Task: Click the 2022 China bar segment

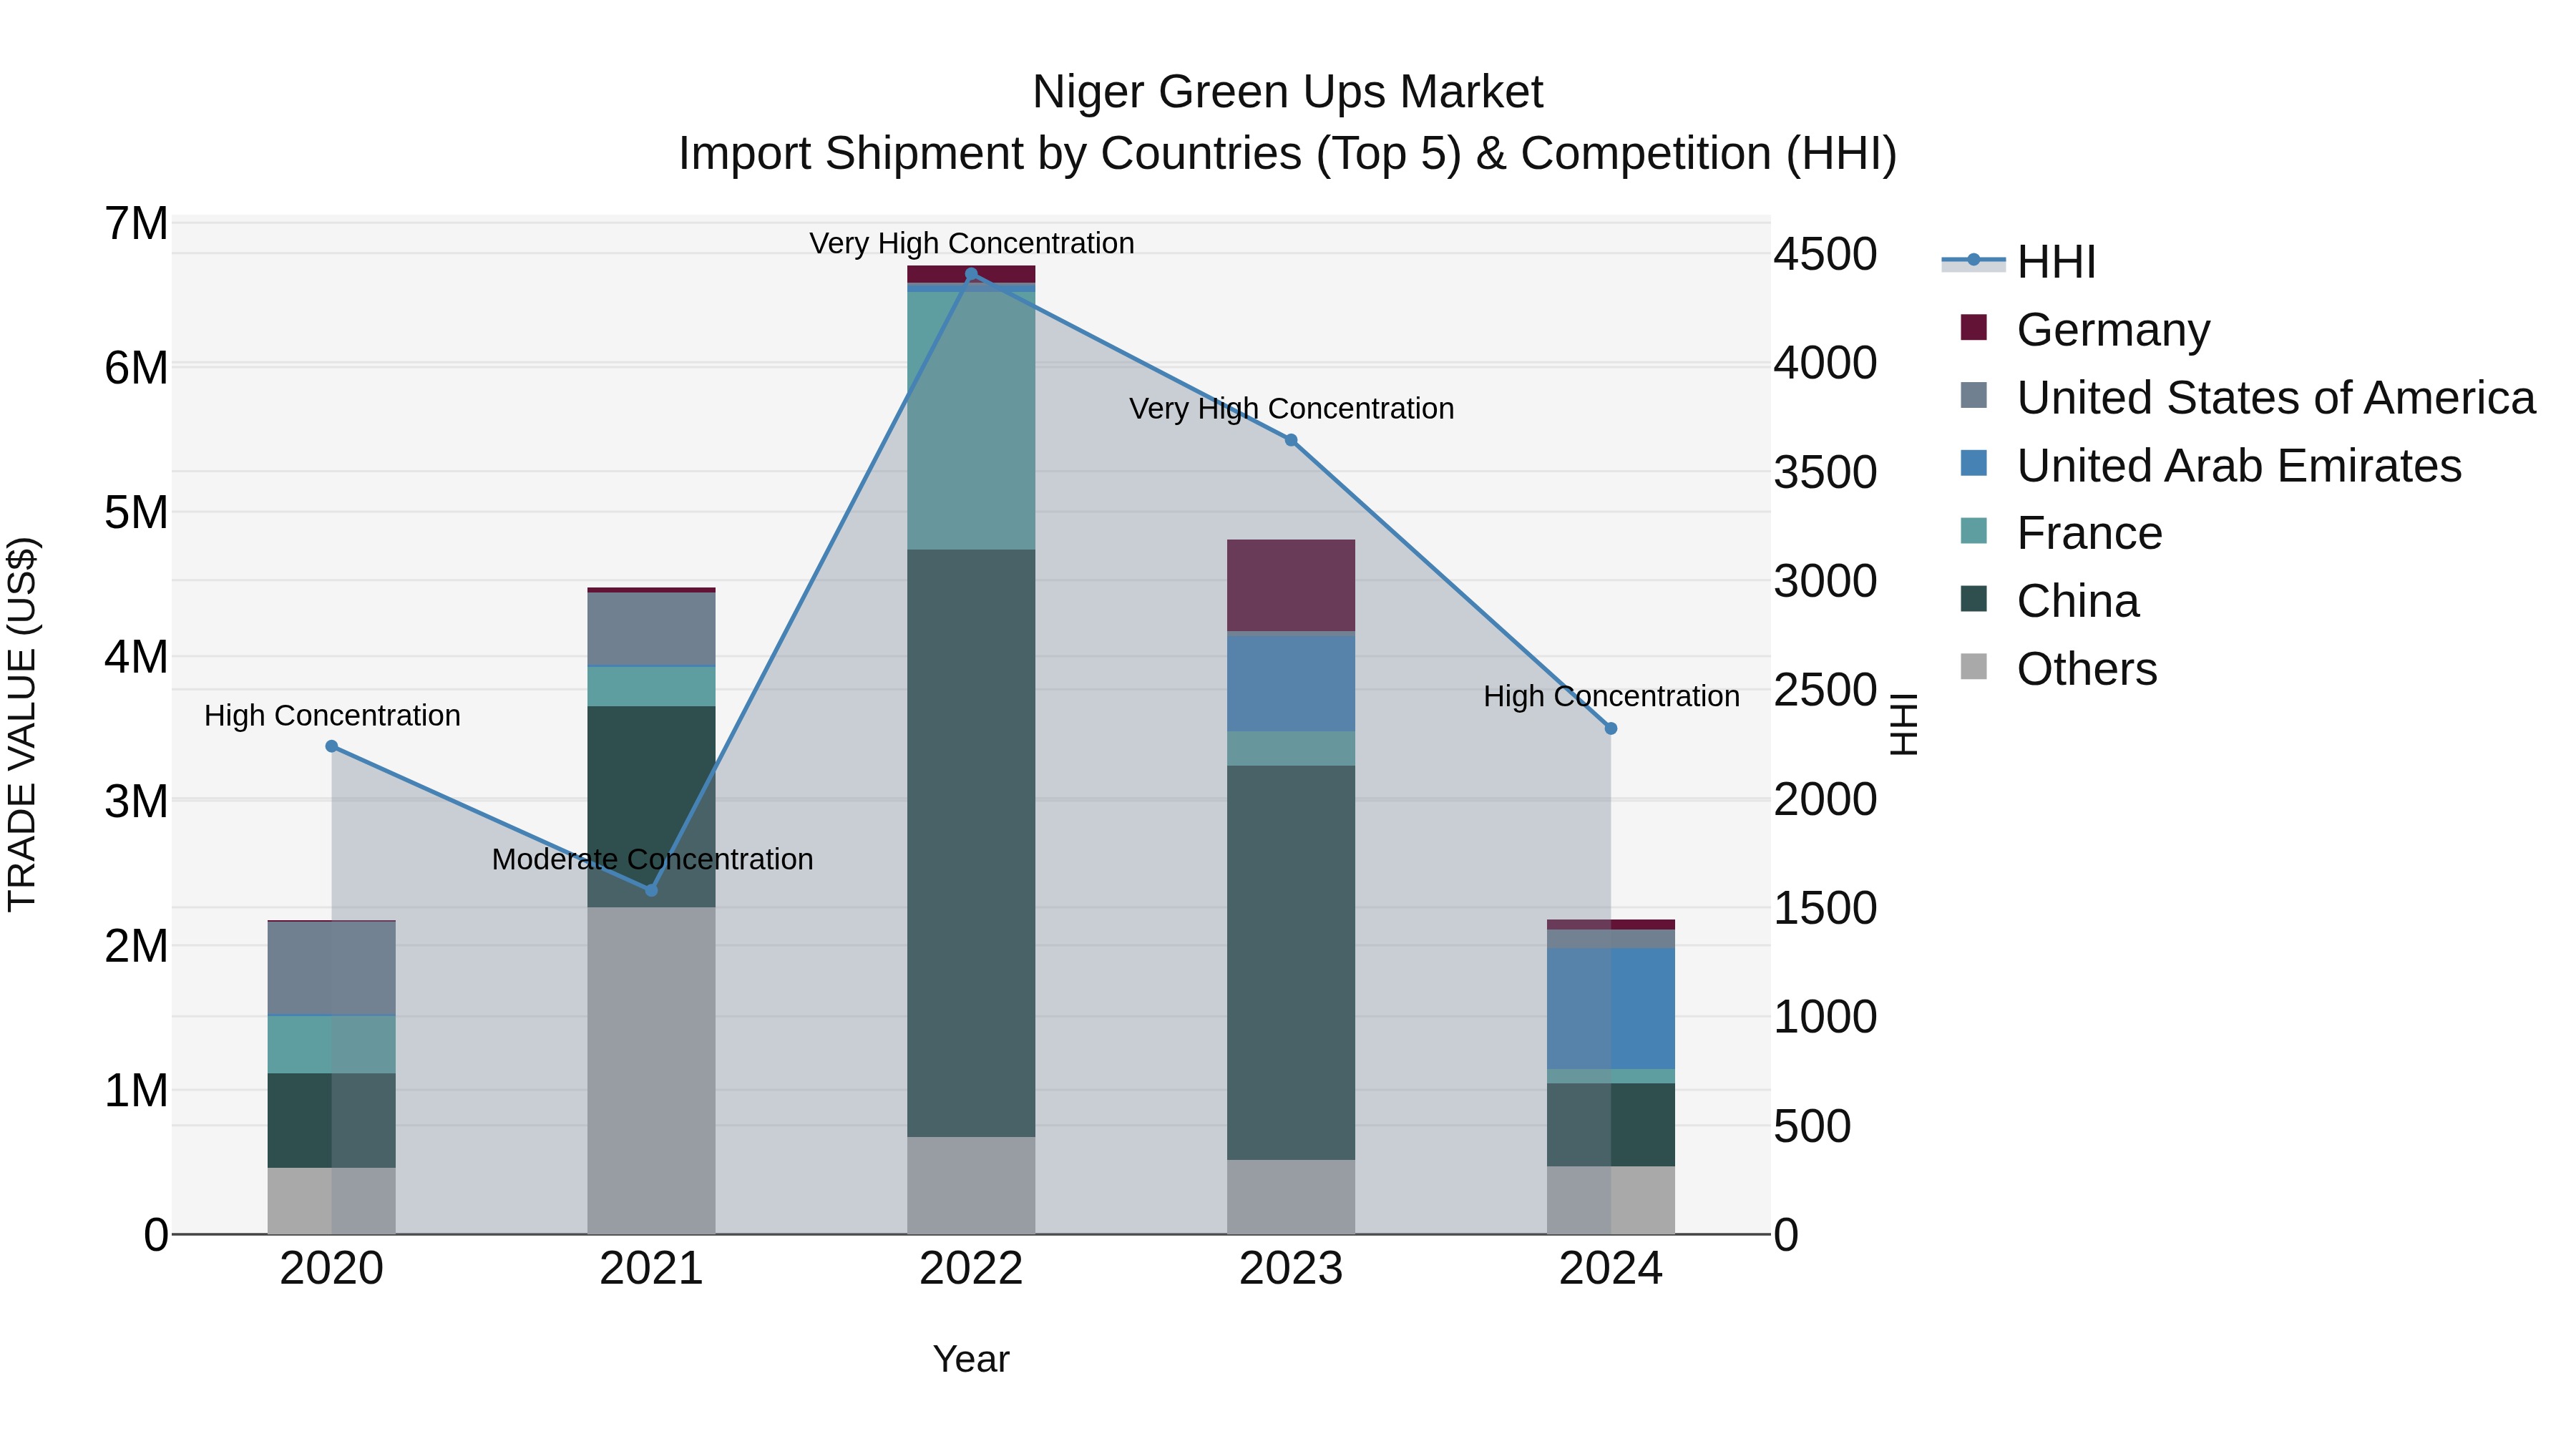Action: 971,843
